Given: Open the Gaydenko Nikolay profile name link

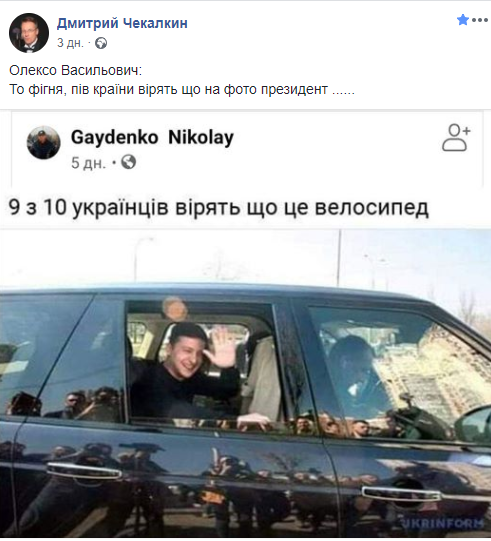Looking at the screenshot, I should click(152, 137).
